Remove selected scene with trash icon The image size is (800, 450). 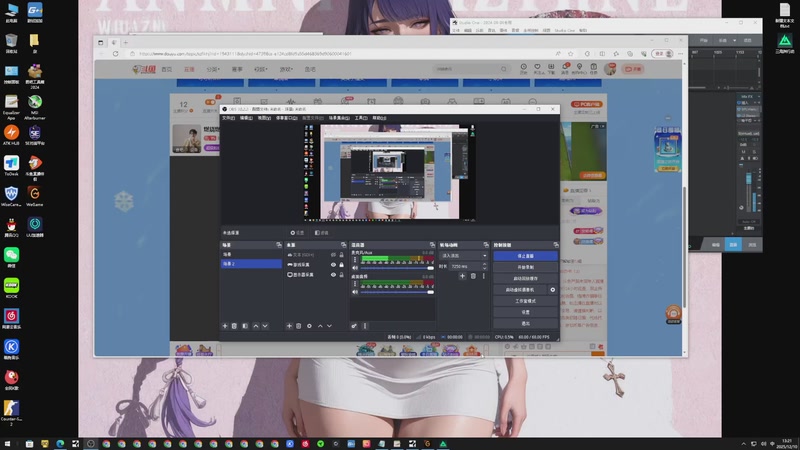(x=234, y=326)
